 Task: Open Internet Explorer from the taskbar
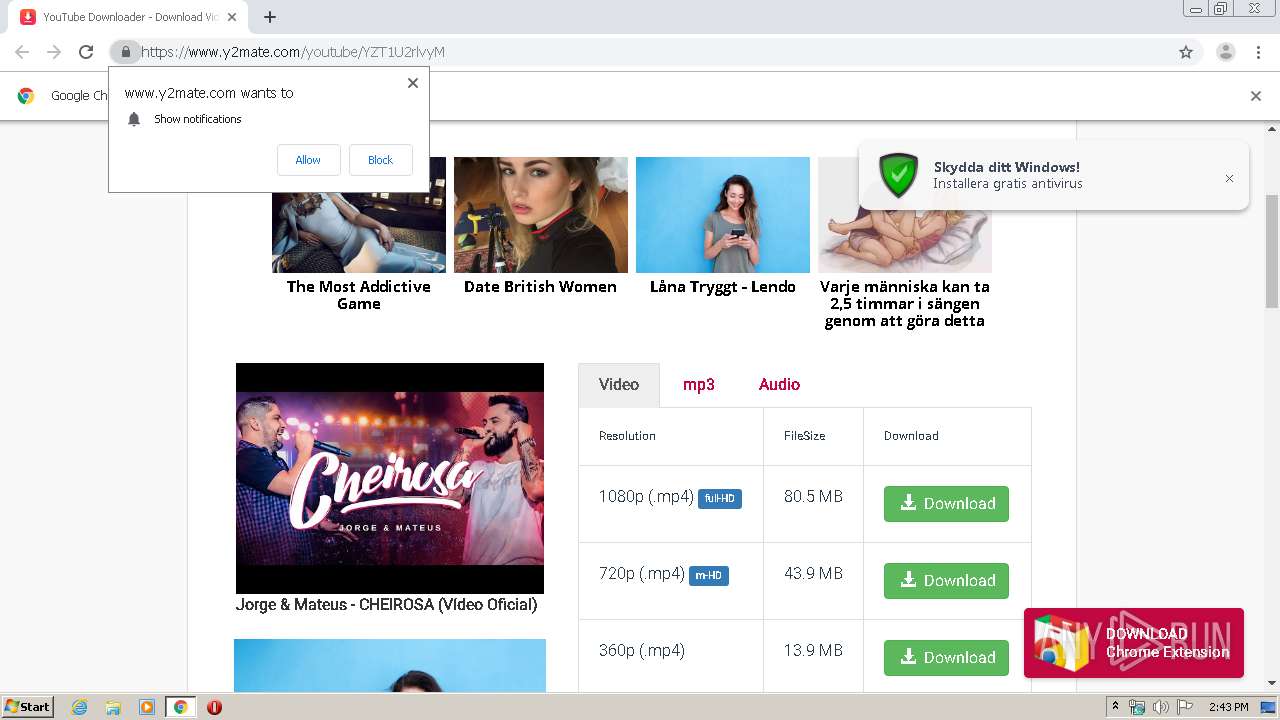point(80,707)
